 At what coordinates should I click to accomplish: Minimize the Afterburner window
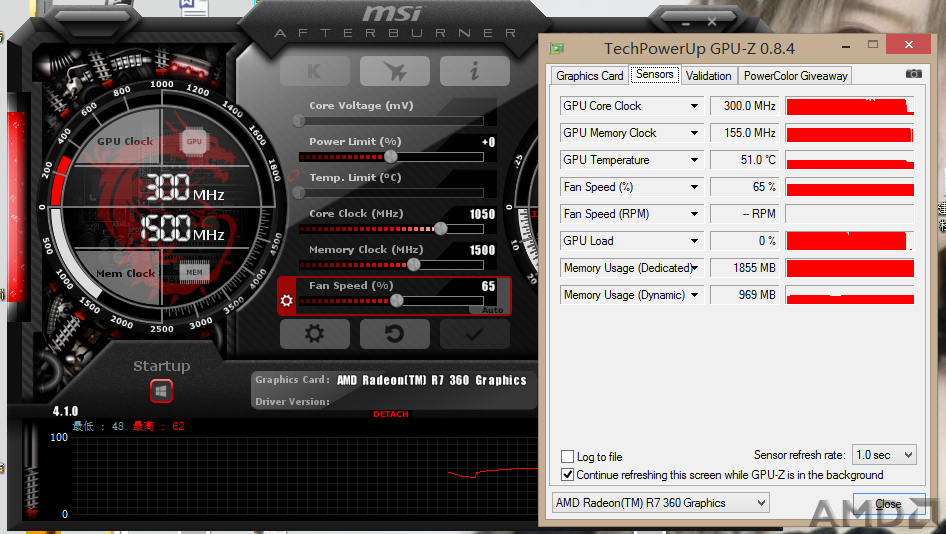click(x=686, y=23)
